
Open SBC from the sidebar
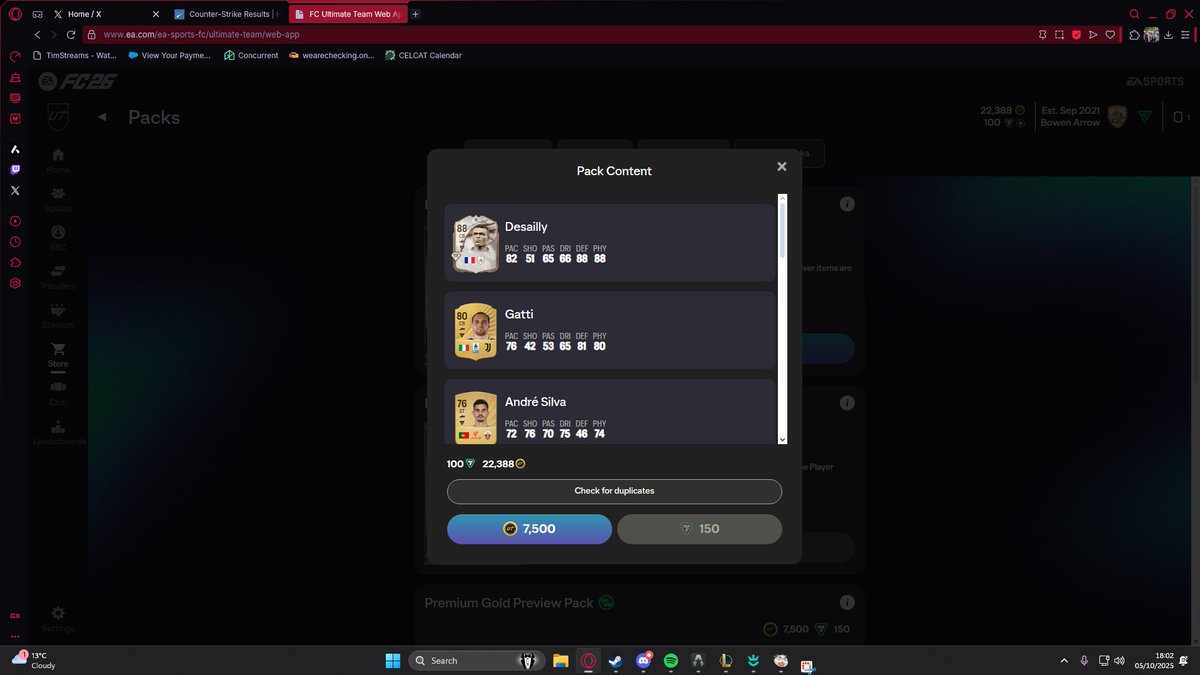click(x=57, y=235)
